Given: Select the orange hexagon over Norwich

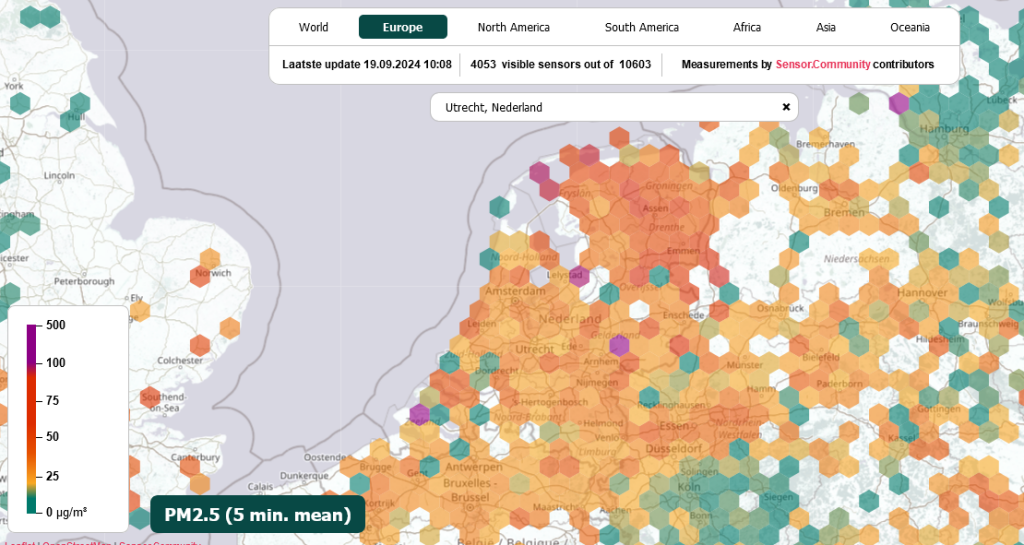Looking at the screenshot, I should 200,275.
